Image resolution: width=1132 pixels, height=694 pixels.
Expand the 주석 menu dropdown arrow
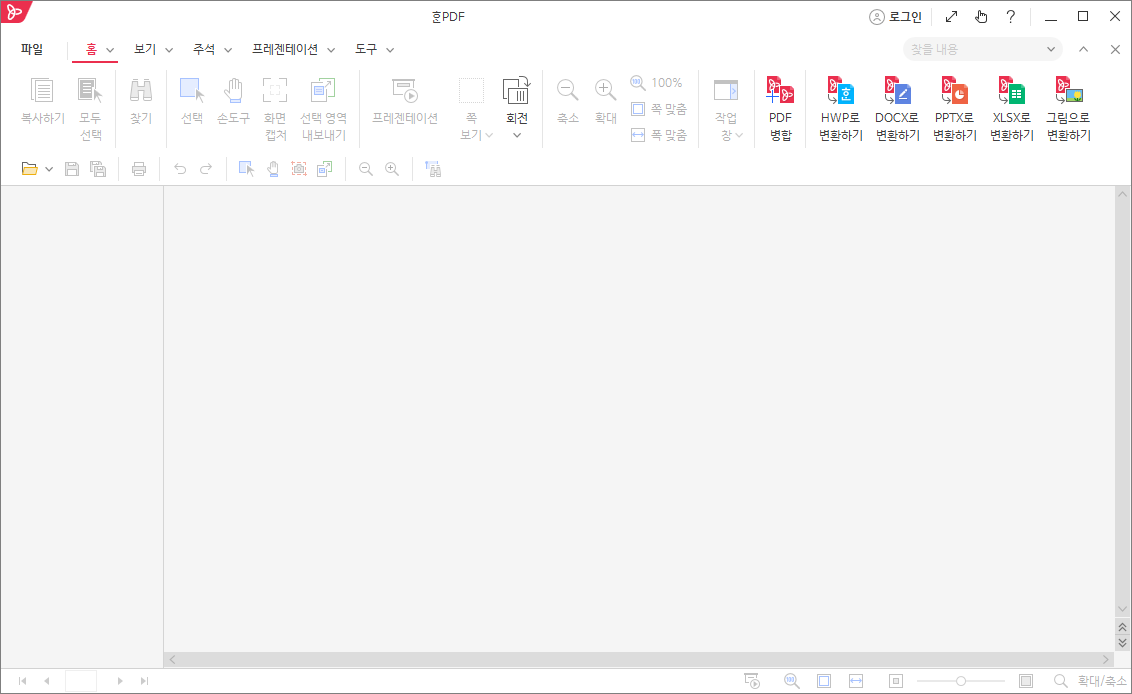(228, 50)
